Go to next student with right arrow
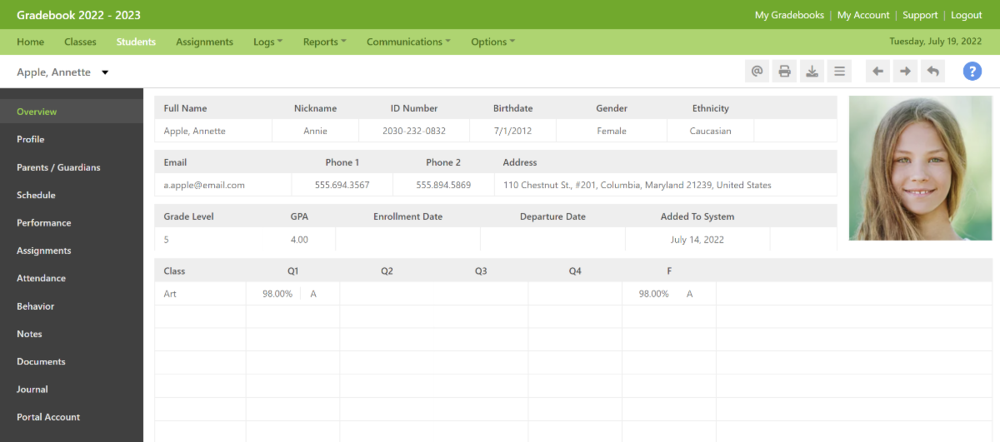The image size is (1000, 442). (905, 71)
